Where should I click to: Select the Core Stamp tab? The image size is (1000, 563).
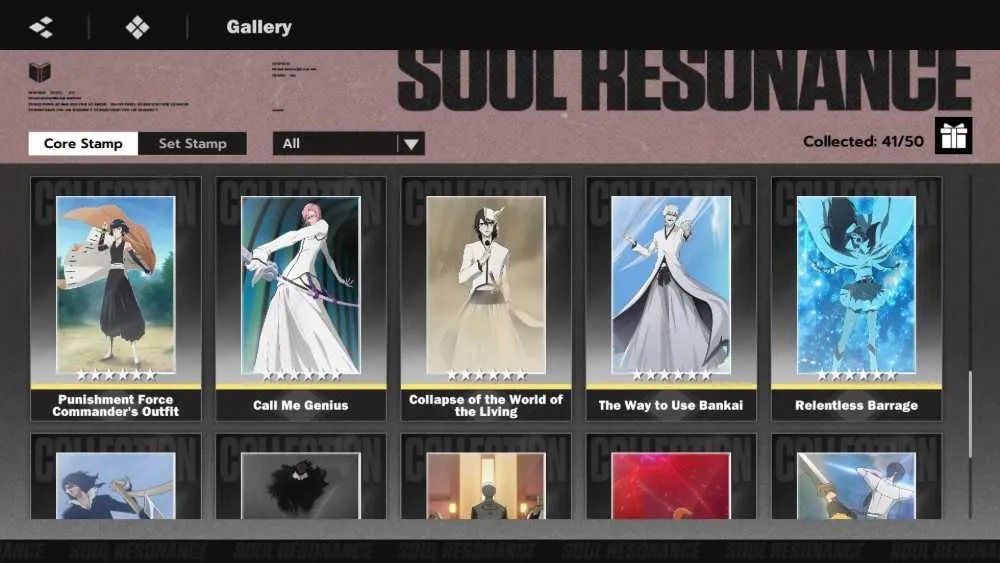(x=83, y=143)
